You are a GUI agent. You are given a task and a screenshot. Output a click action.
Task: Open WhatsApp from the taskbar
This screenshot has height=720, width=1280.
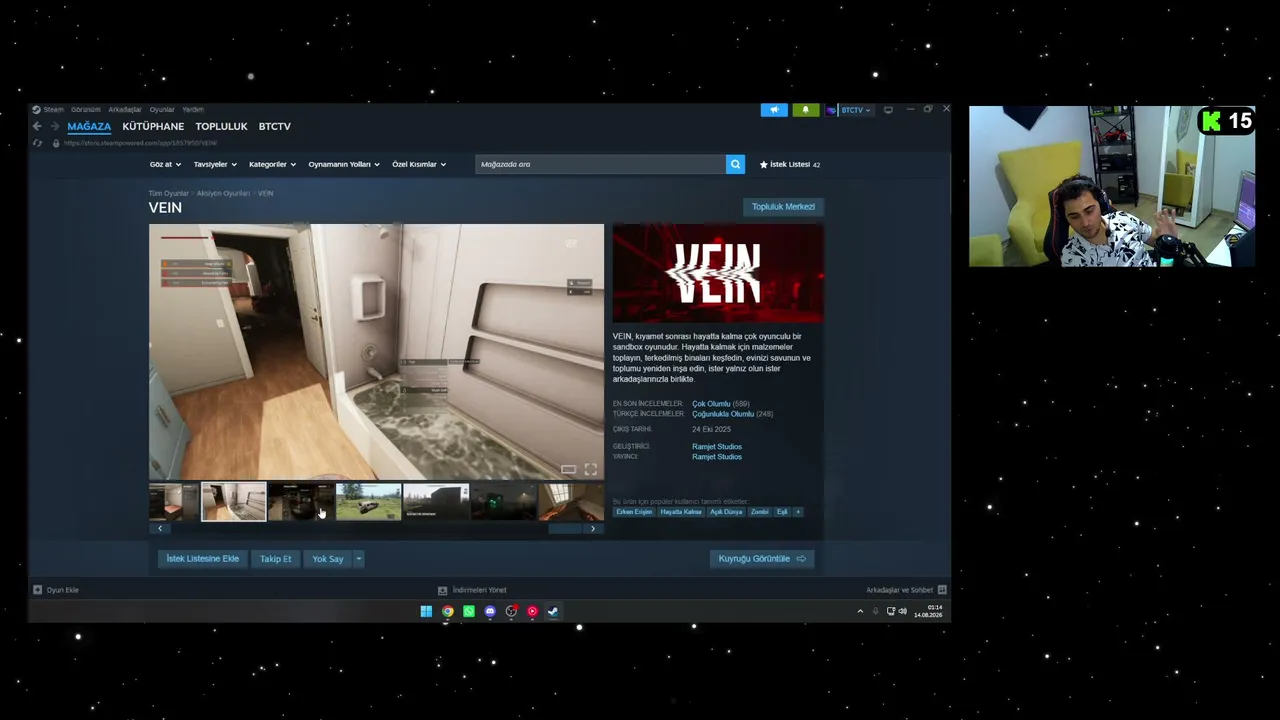tap(469, 611)
